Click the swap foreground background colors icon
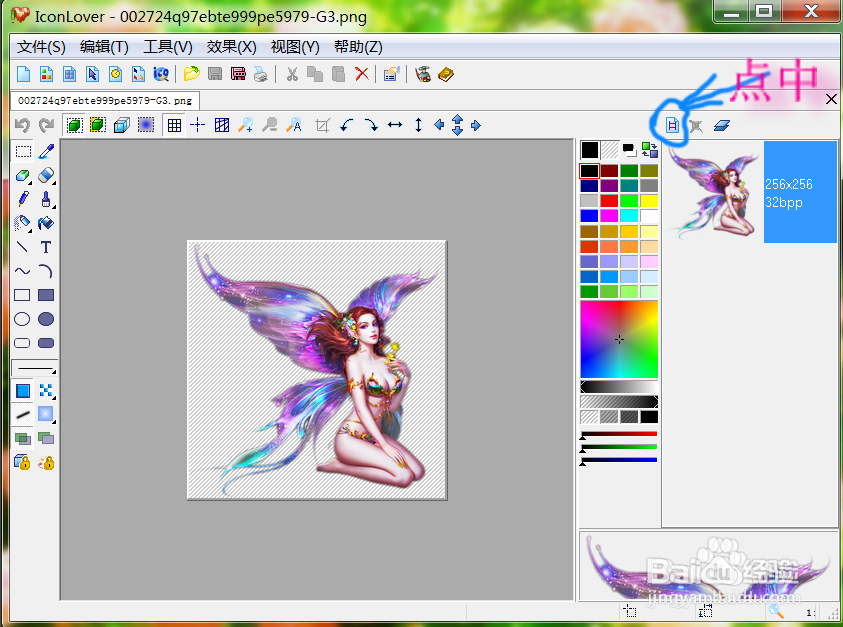This screenshot has width=843, height=627. point(649,149)
